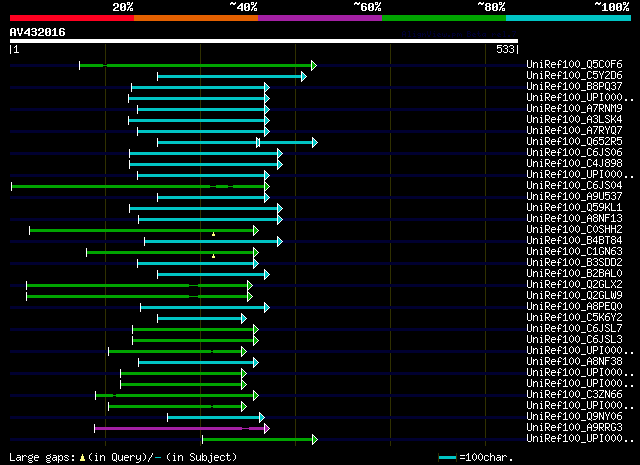The height and width of the screenshot is (465, 640).
Task: Select hit label UniRef100_C1GN63
Action: [574, 251]
